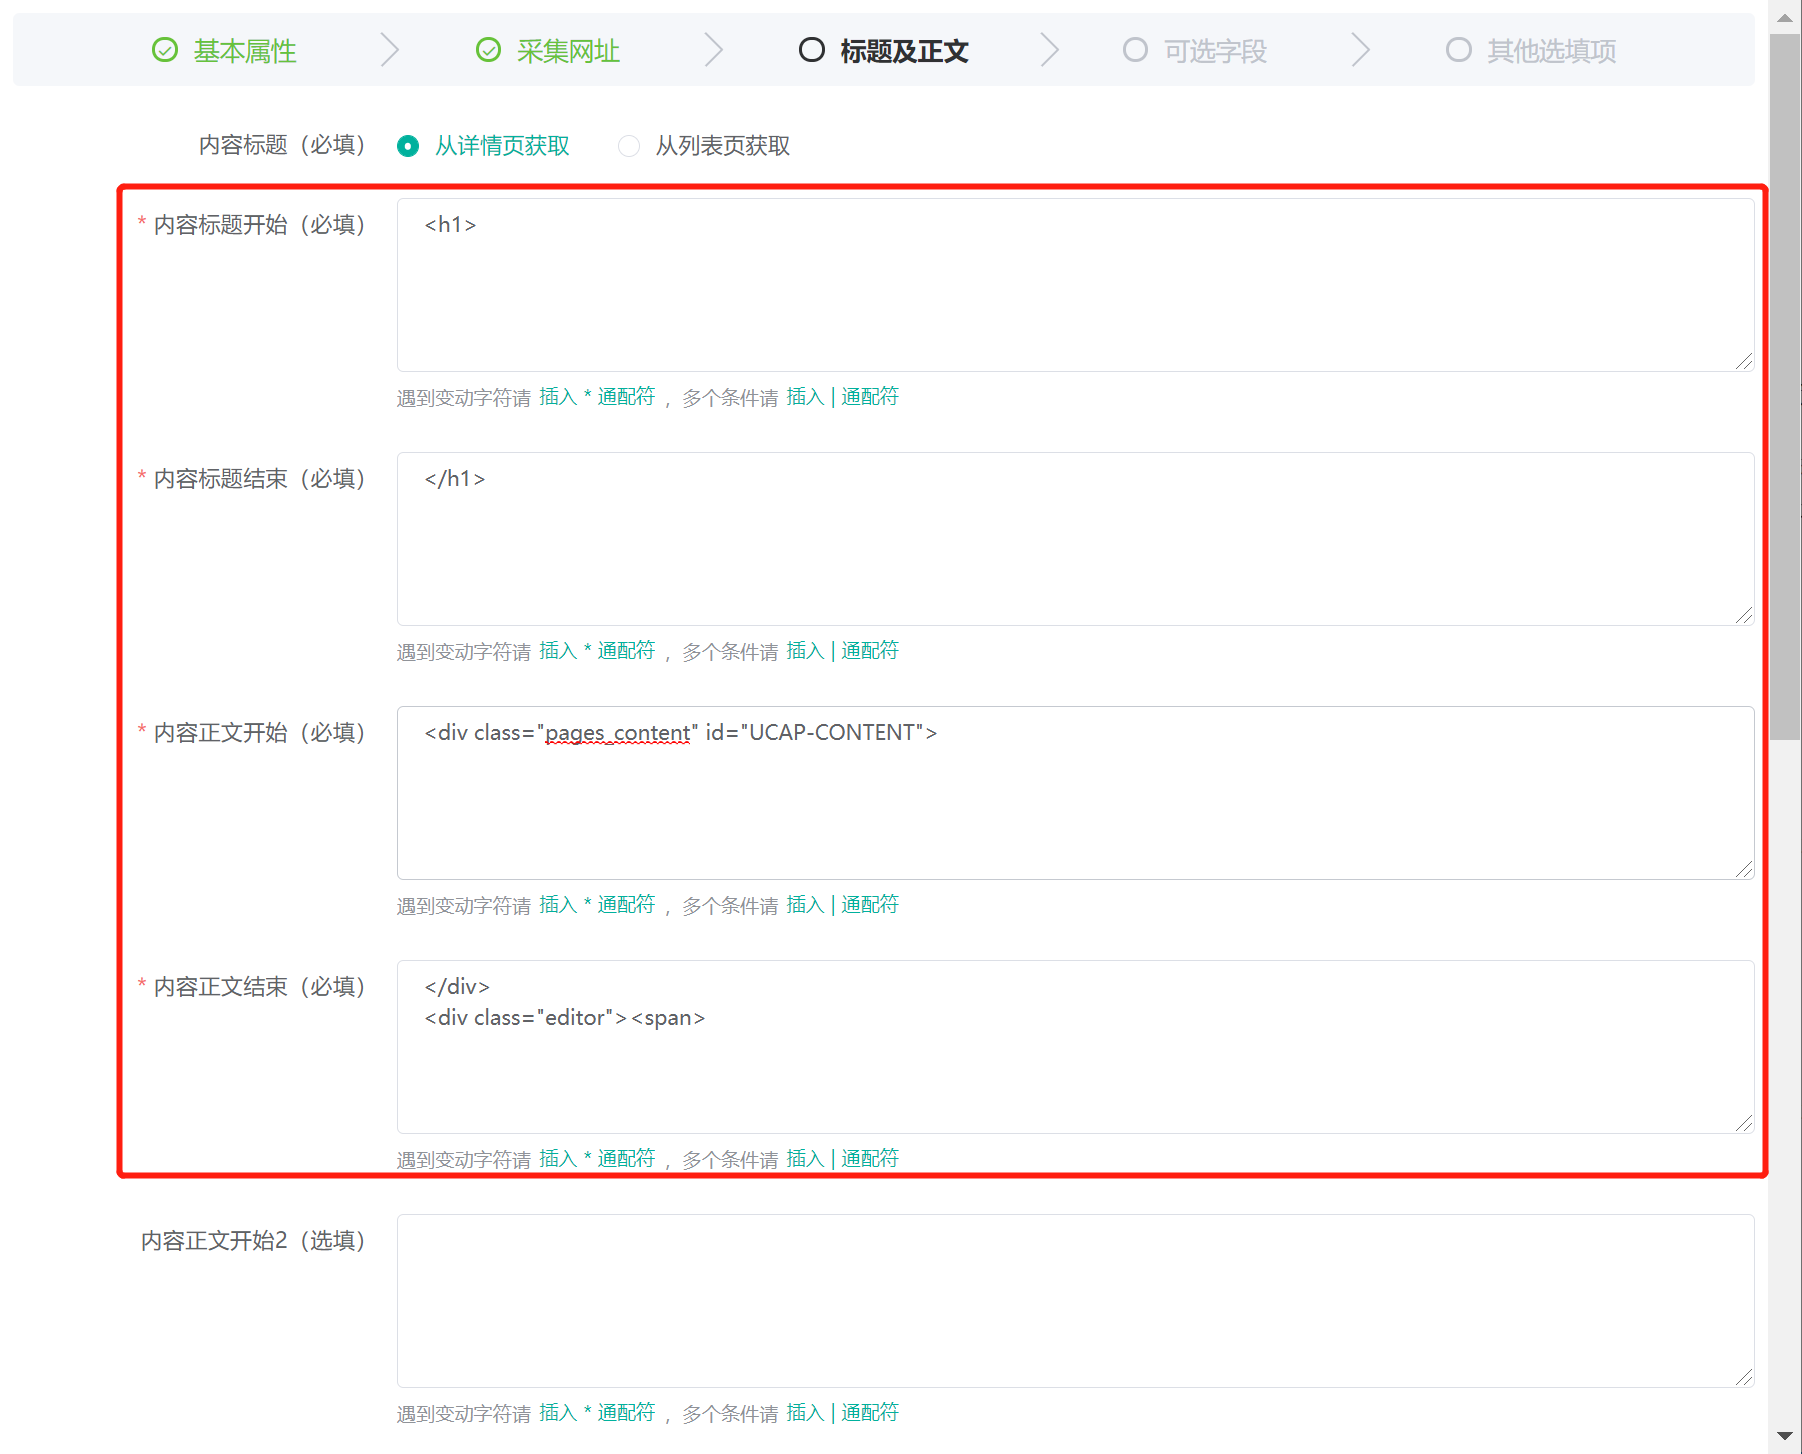Click the scroll down arrow at scrollbar bottom
The image size is (1802, 1454).
[x=1784, y=1436]
